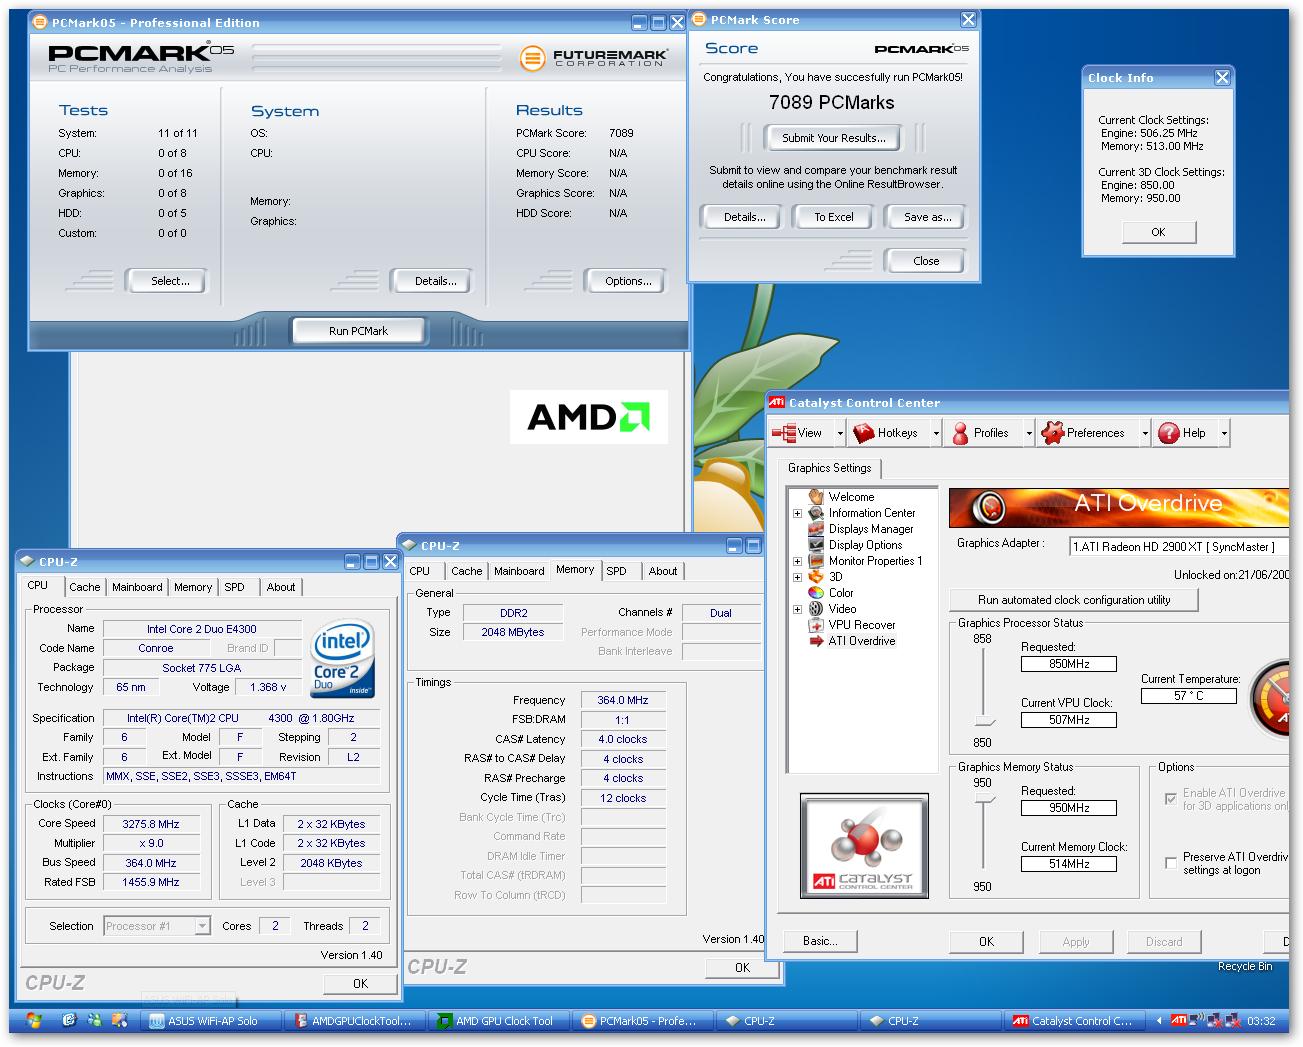This screenshot has width=1303, height=1047.
Task: Switch to CPU tab in Memory CPU-Z window
Action: [420, 571]
